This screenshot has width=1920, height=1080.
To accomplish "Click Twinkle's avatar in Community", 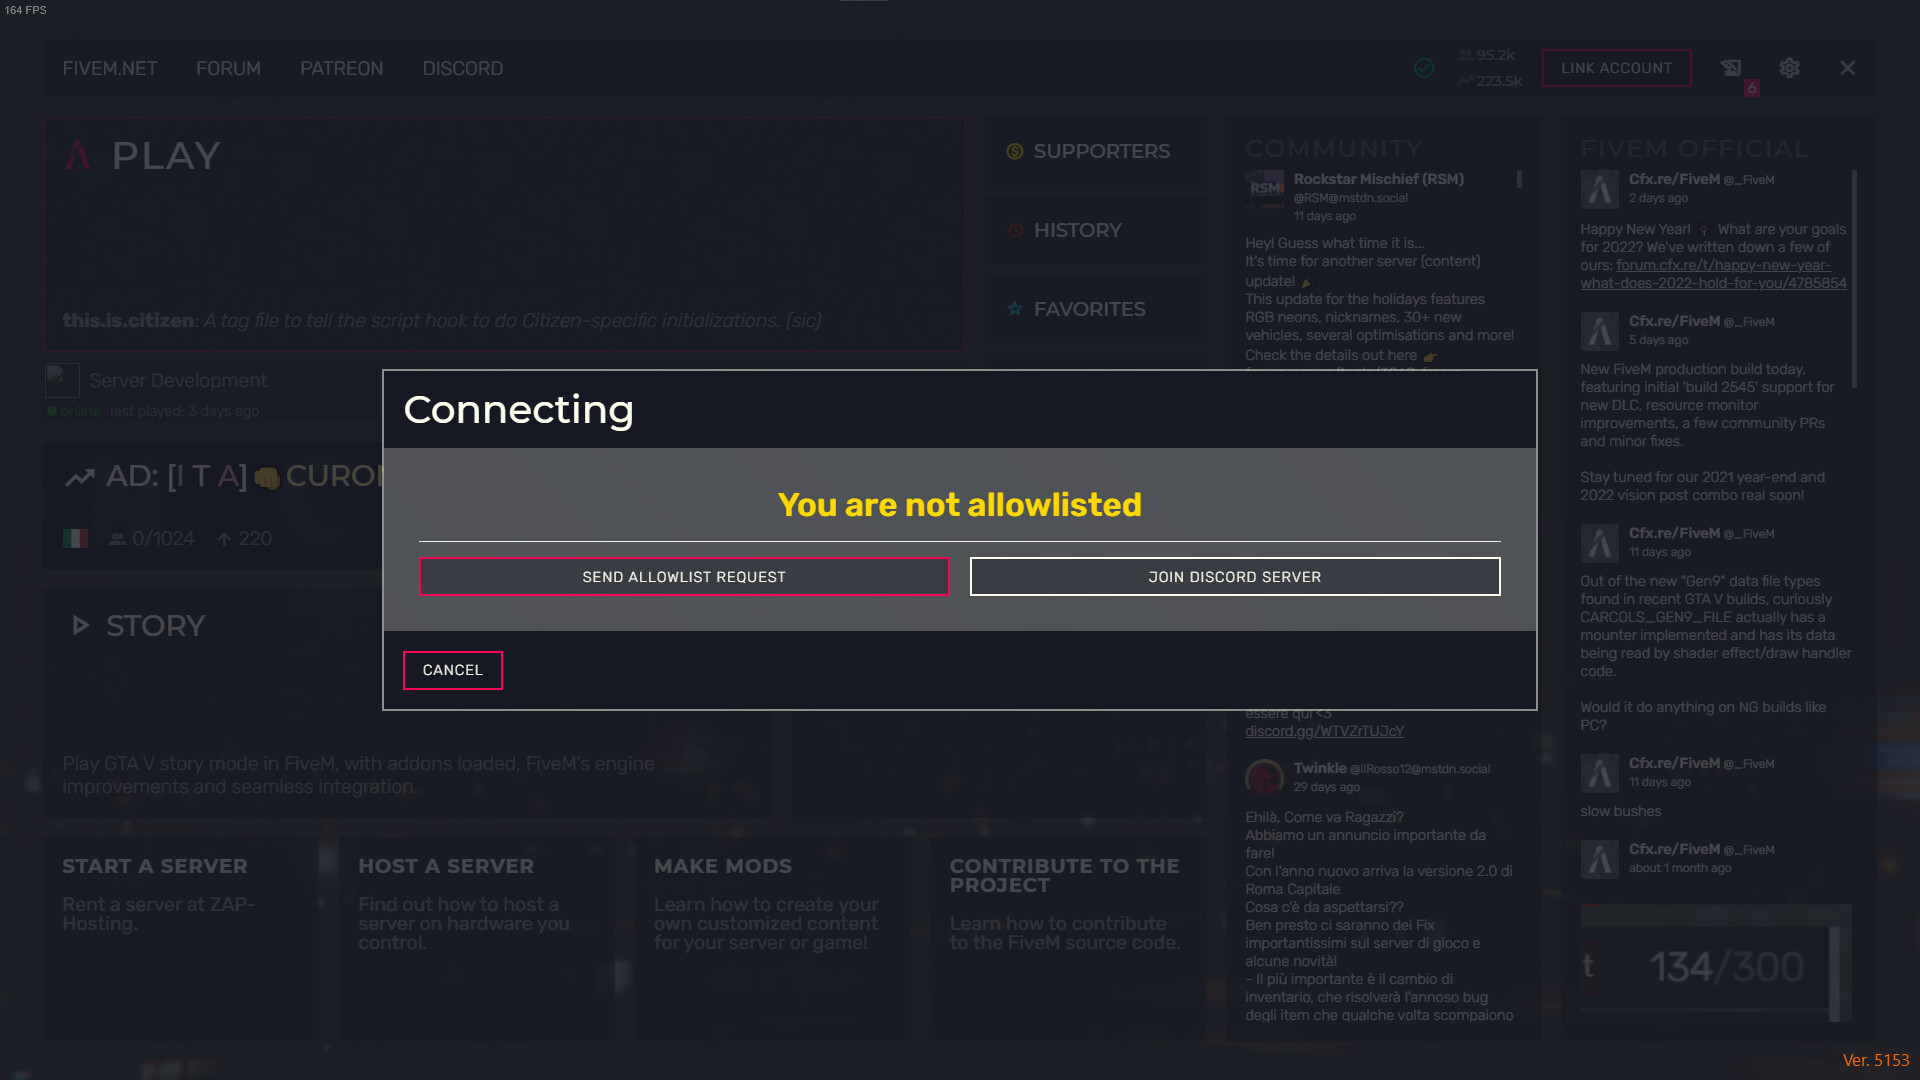I will (x=1264, y=777).
